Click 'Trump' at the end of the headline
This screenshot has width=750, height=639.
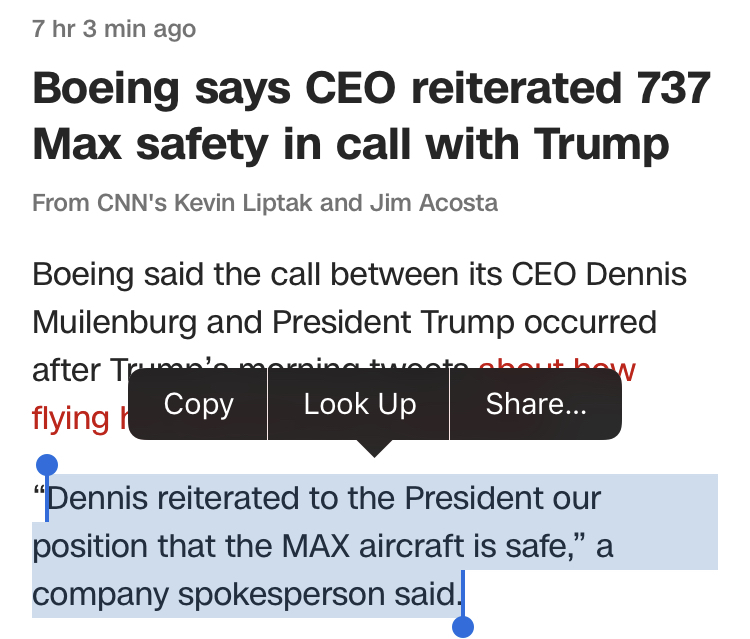(601, 144)
